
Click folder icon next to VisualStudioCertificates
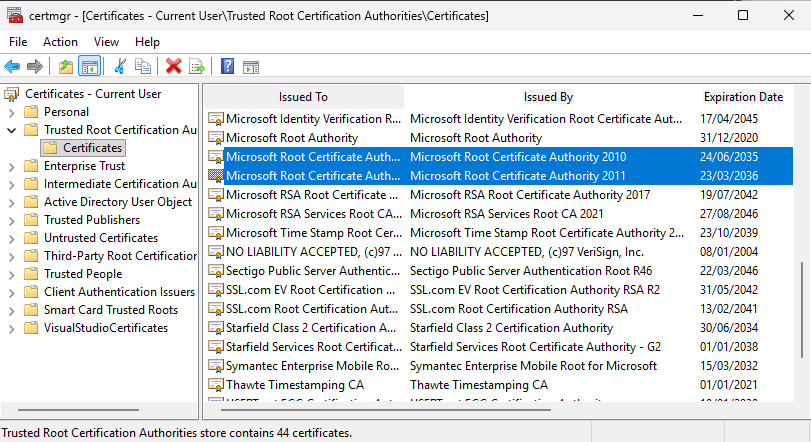pyautogui.click(x=32, y=328)
